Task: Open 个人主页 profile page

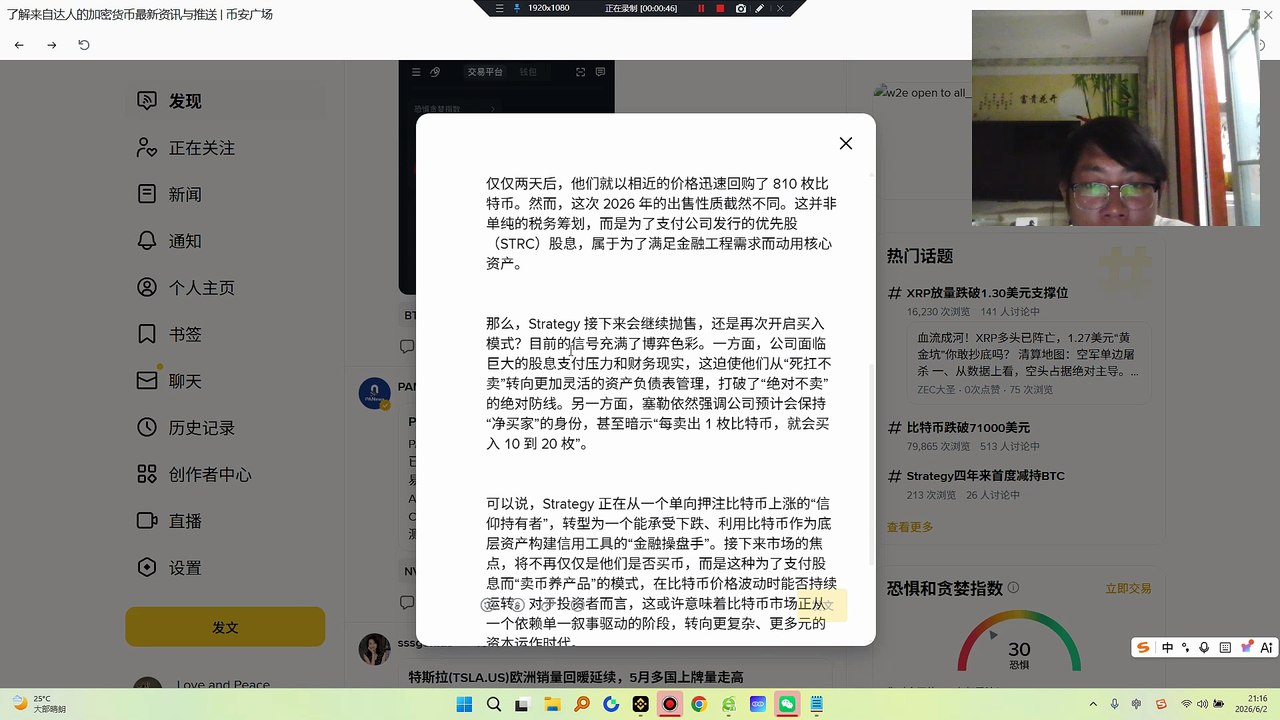Action: click(x=202, y=288)
